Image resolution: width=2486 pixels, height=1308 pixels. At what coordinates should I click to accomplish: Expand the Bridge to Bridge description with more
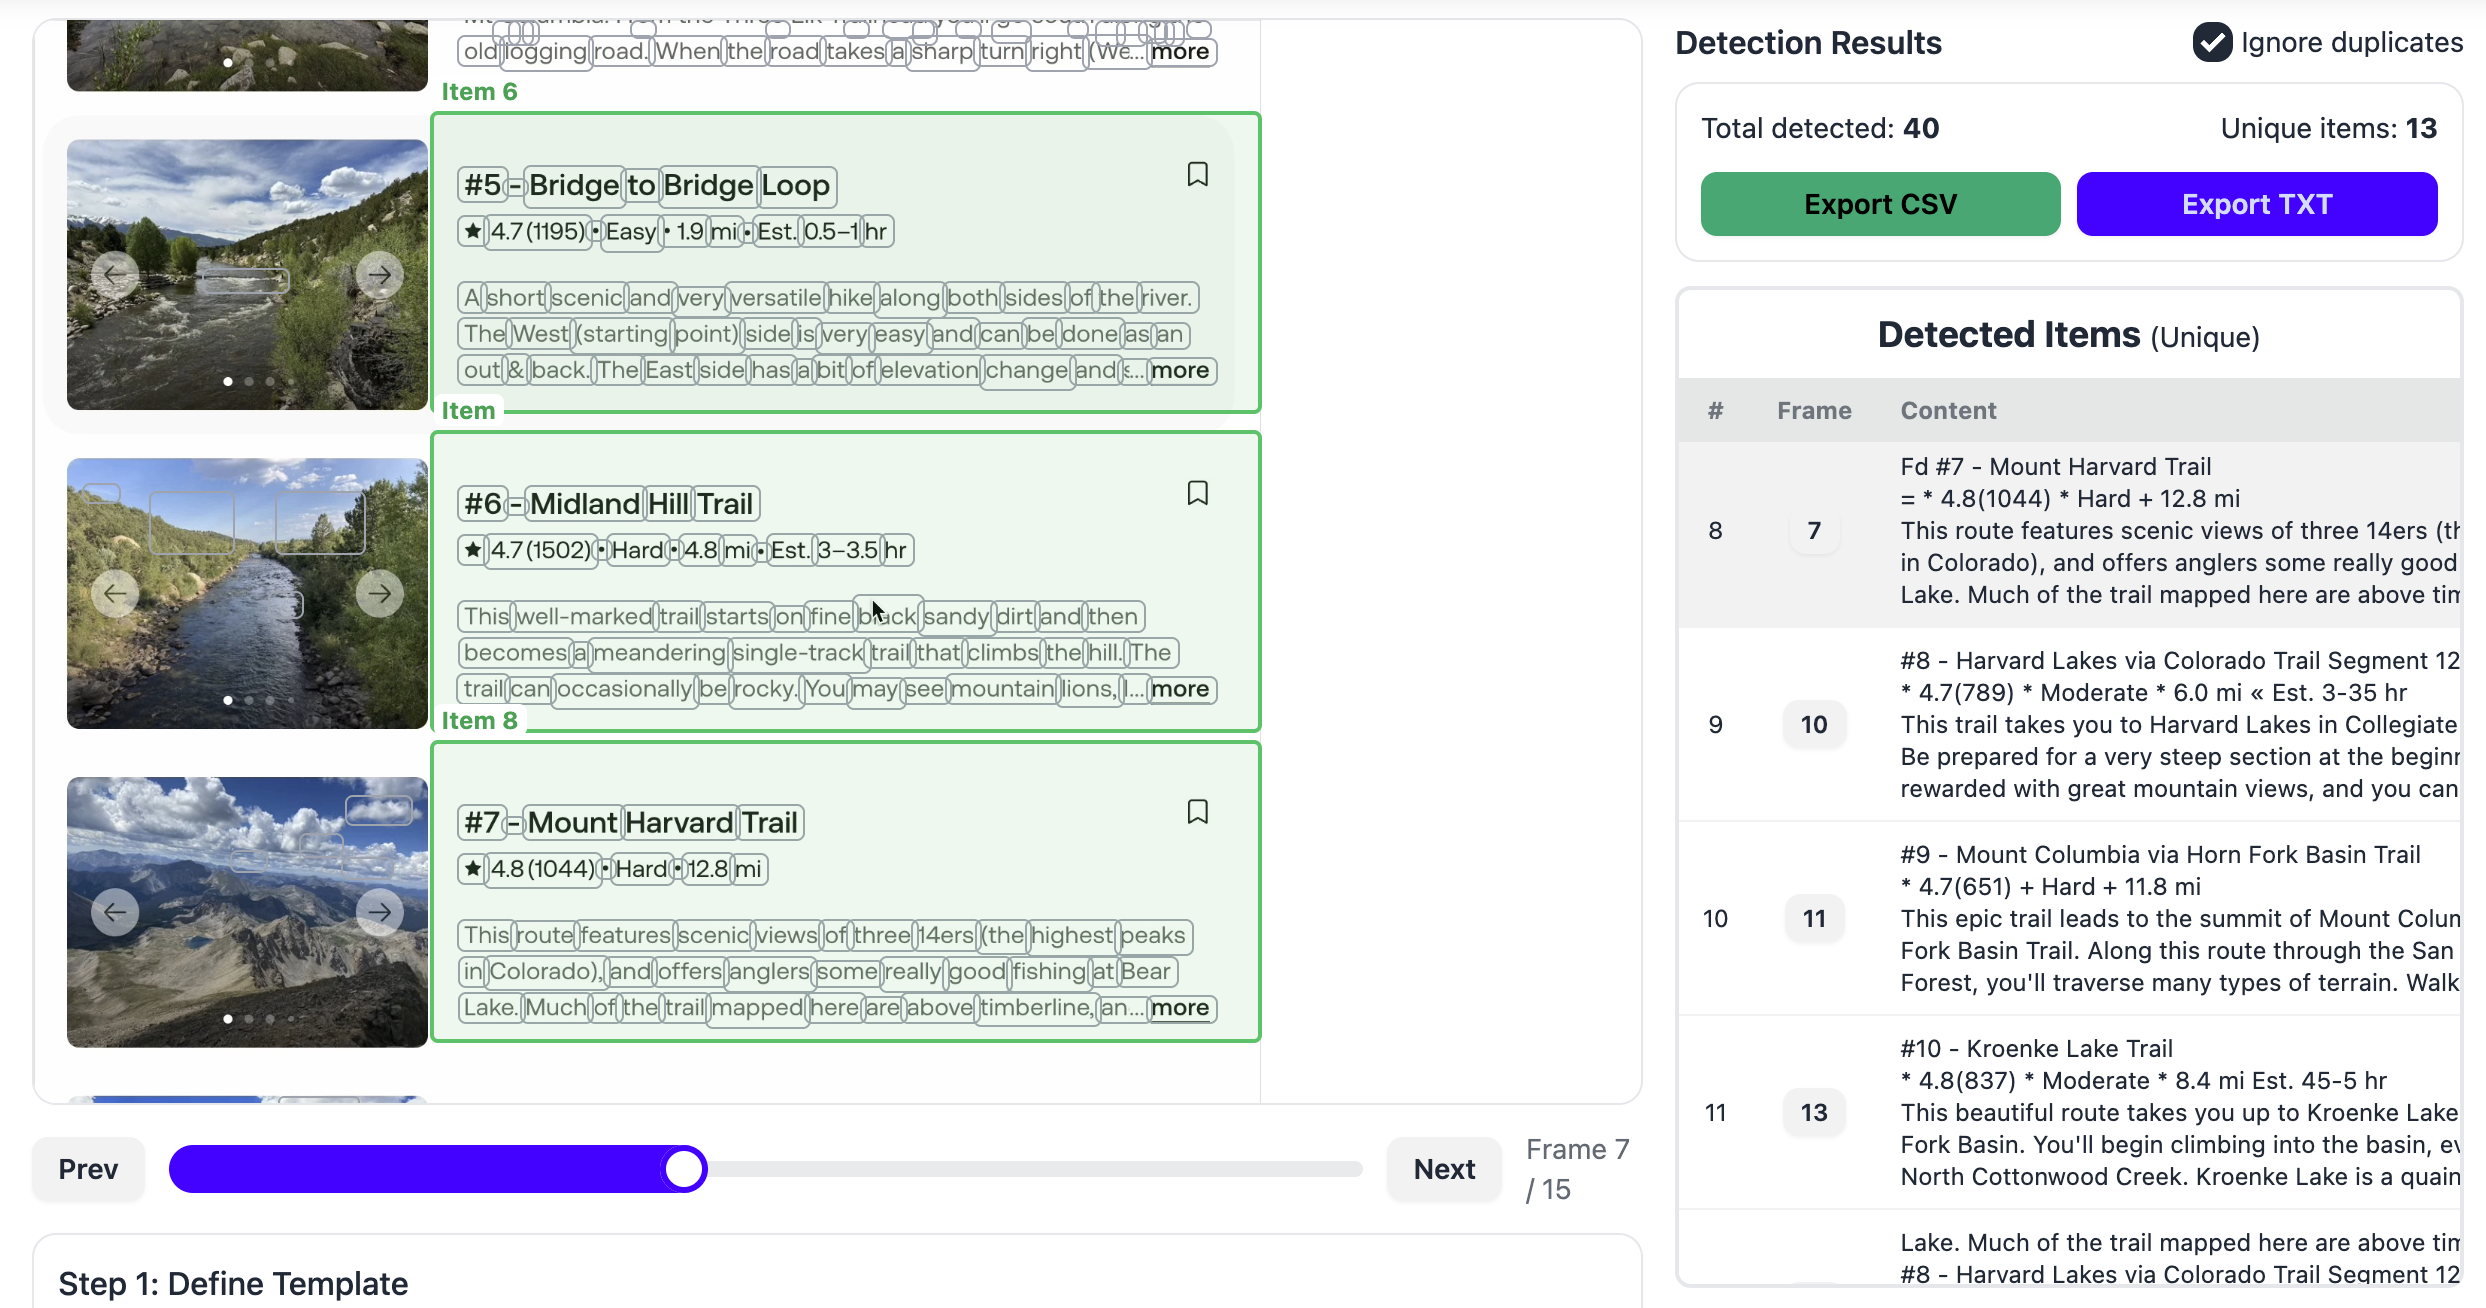1181,370
